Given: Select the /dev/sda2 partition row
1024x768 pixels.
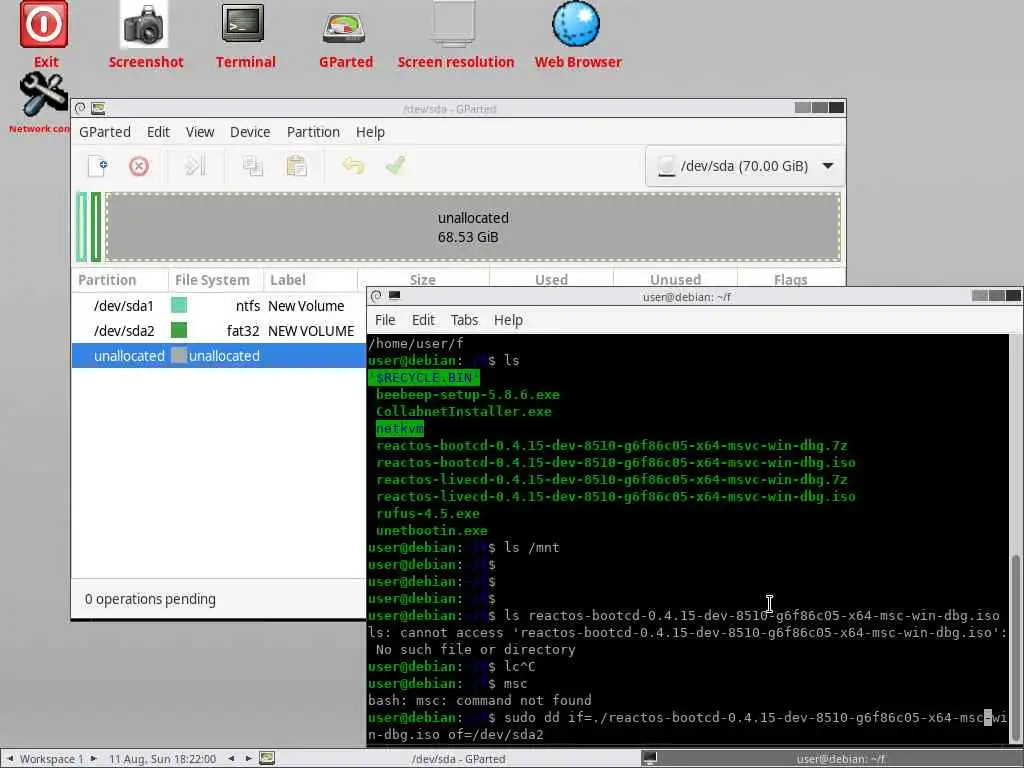Looking at the screenshot, I should pos(219,331).
